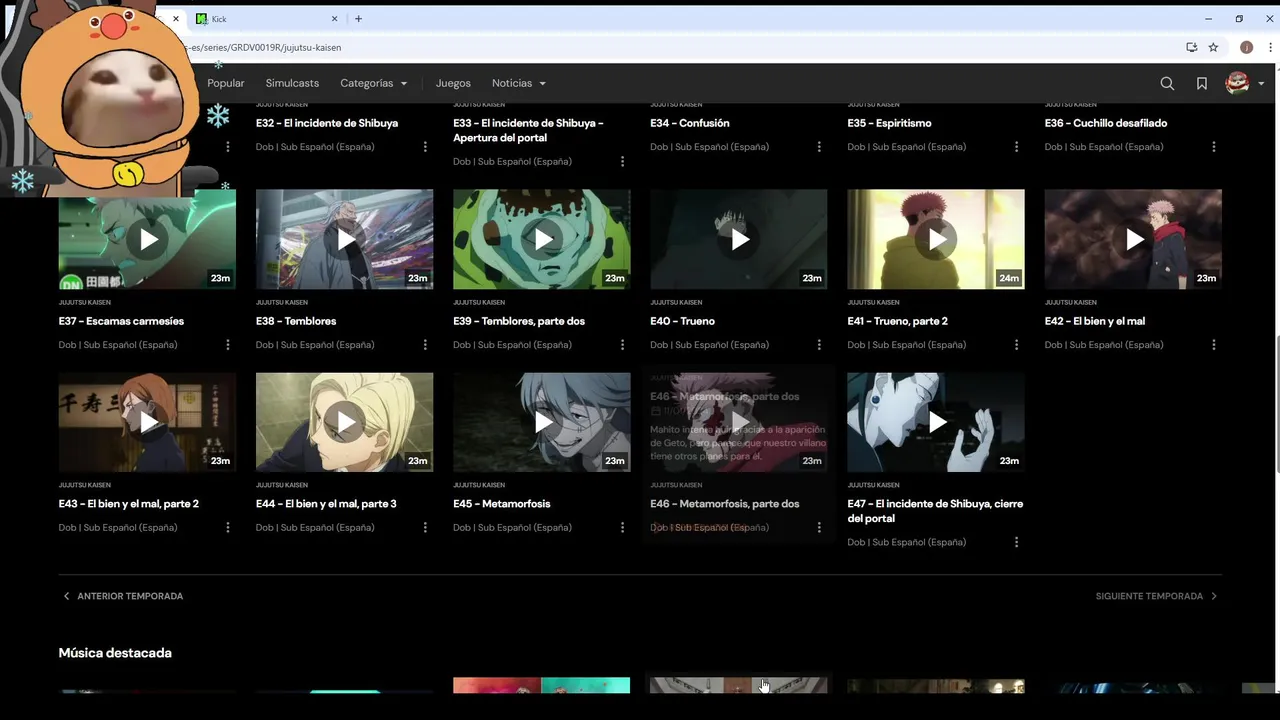
Task: Expand the Noticias dropdown
Action: [x=519, y=83]
